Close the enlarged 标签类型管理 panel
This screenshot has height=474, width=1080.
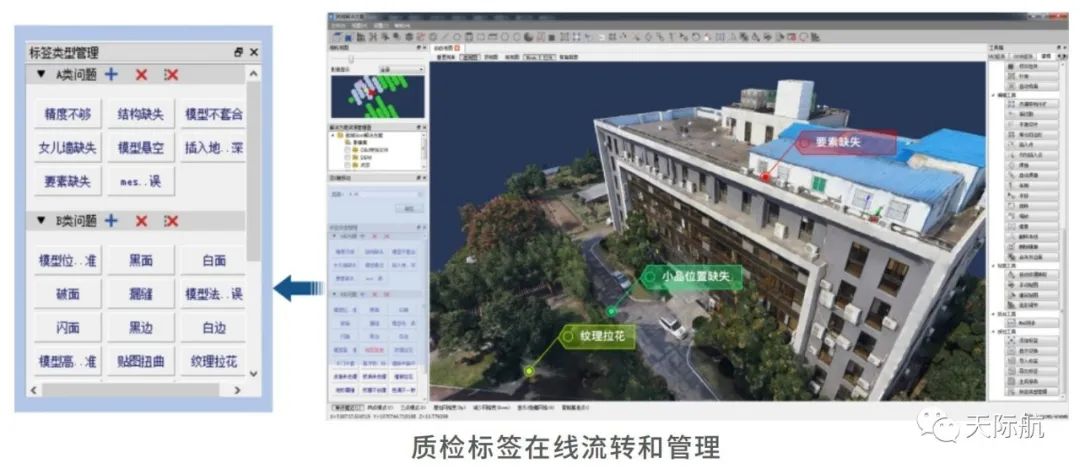point(253,52)
